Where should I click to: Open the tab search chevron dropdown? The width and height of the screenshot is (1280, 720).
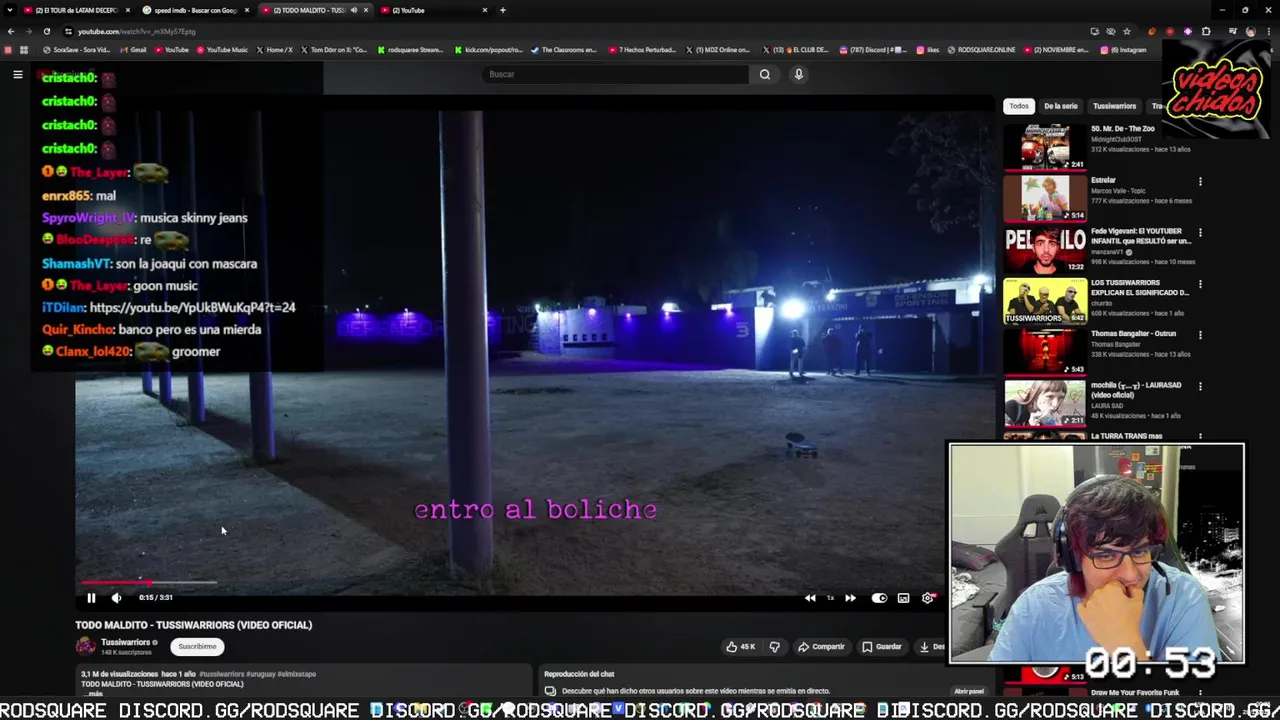point(11,10)
